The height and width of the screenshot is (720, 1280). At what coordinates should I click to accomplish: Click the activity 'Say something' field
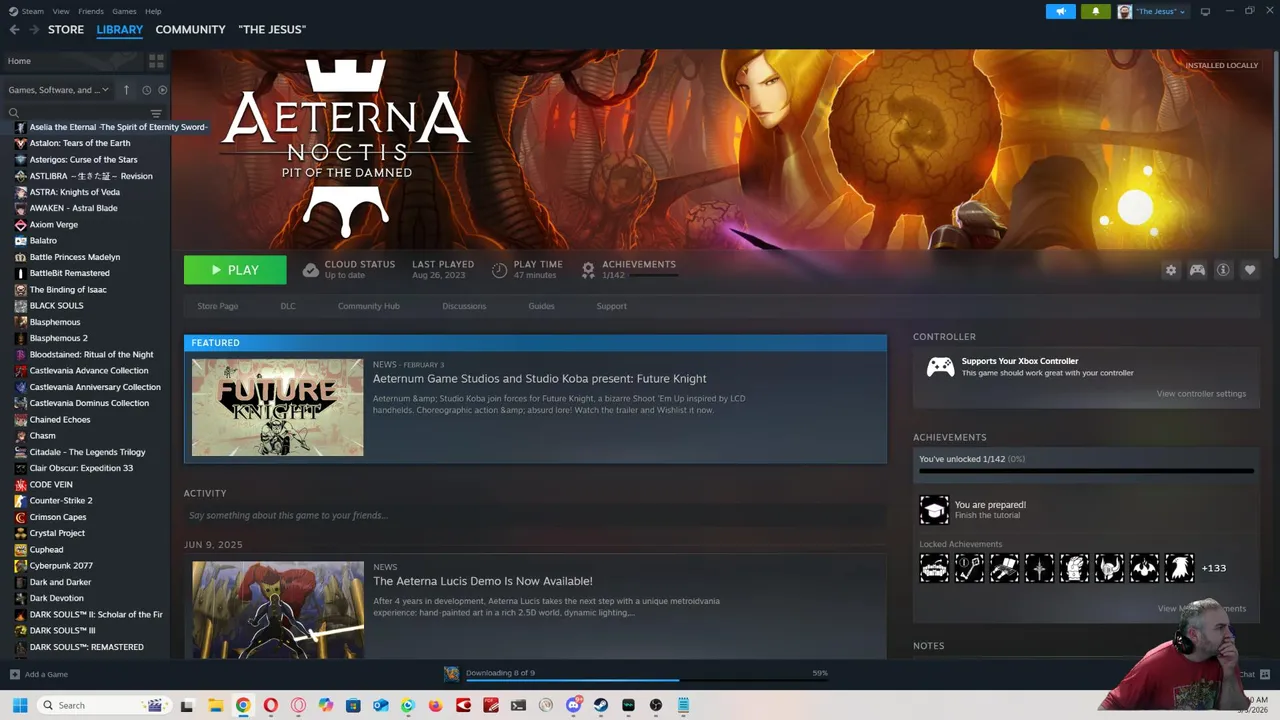point(535,515)
